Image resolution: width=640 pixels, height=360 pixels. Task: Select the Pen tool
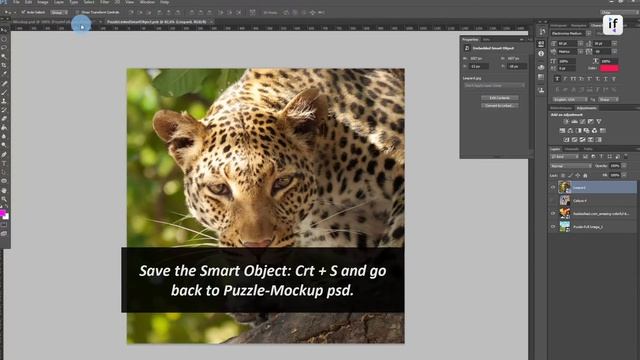click(4, 155)
